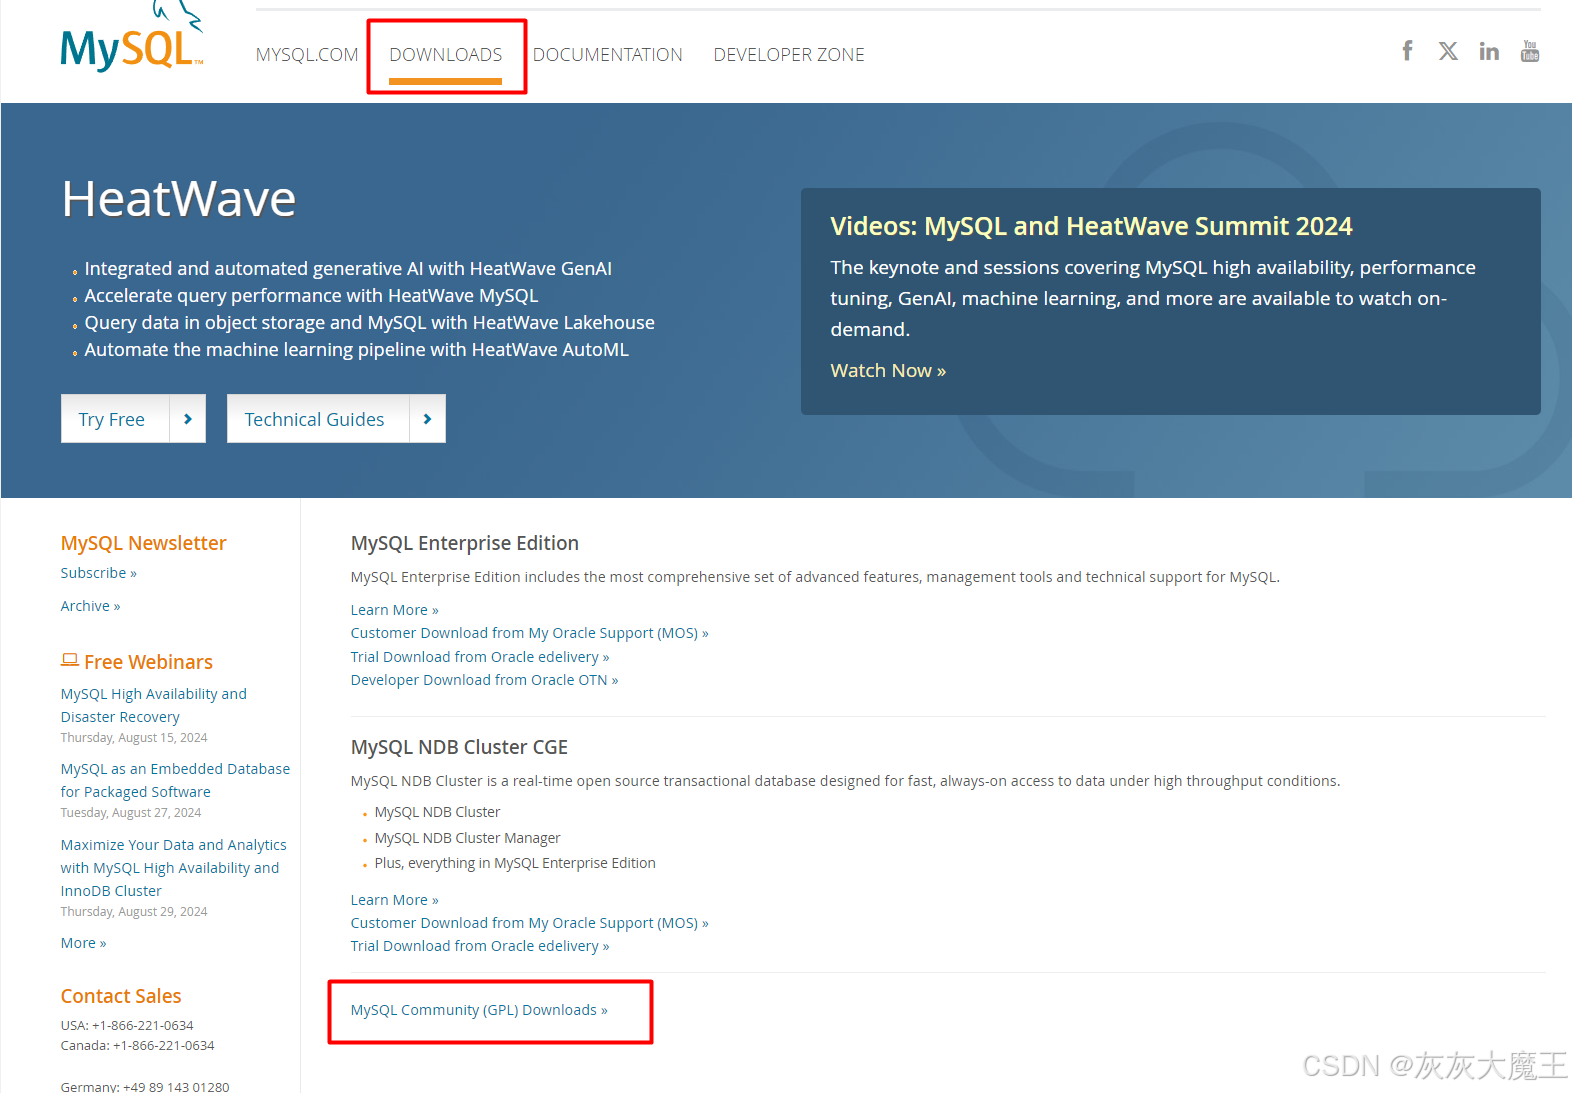Click the laptop icon by Free Webinars
This screenshot has height=1093, width=1572.
[x=70, y=660]
